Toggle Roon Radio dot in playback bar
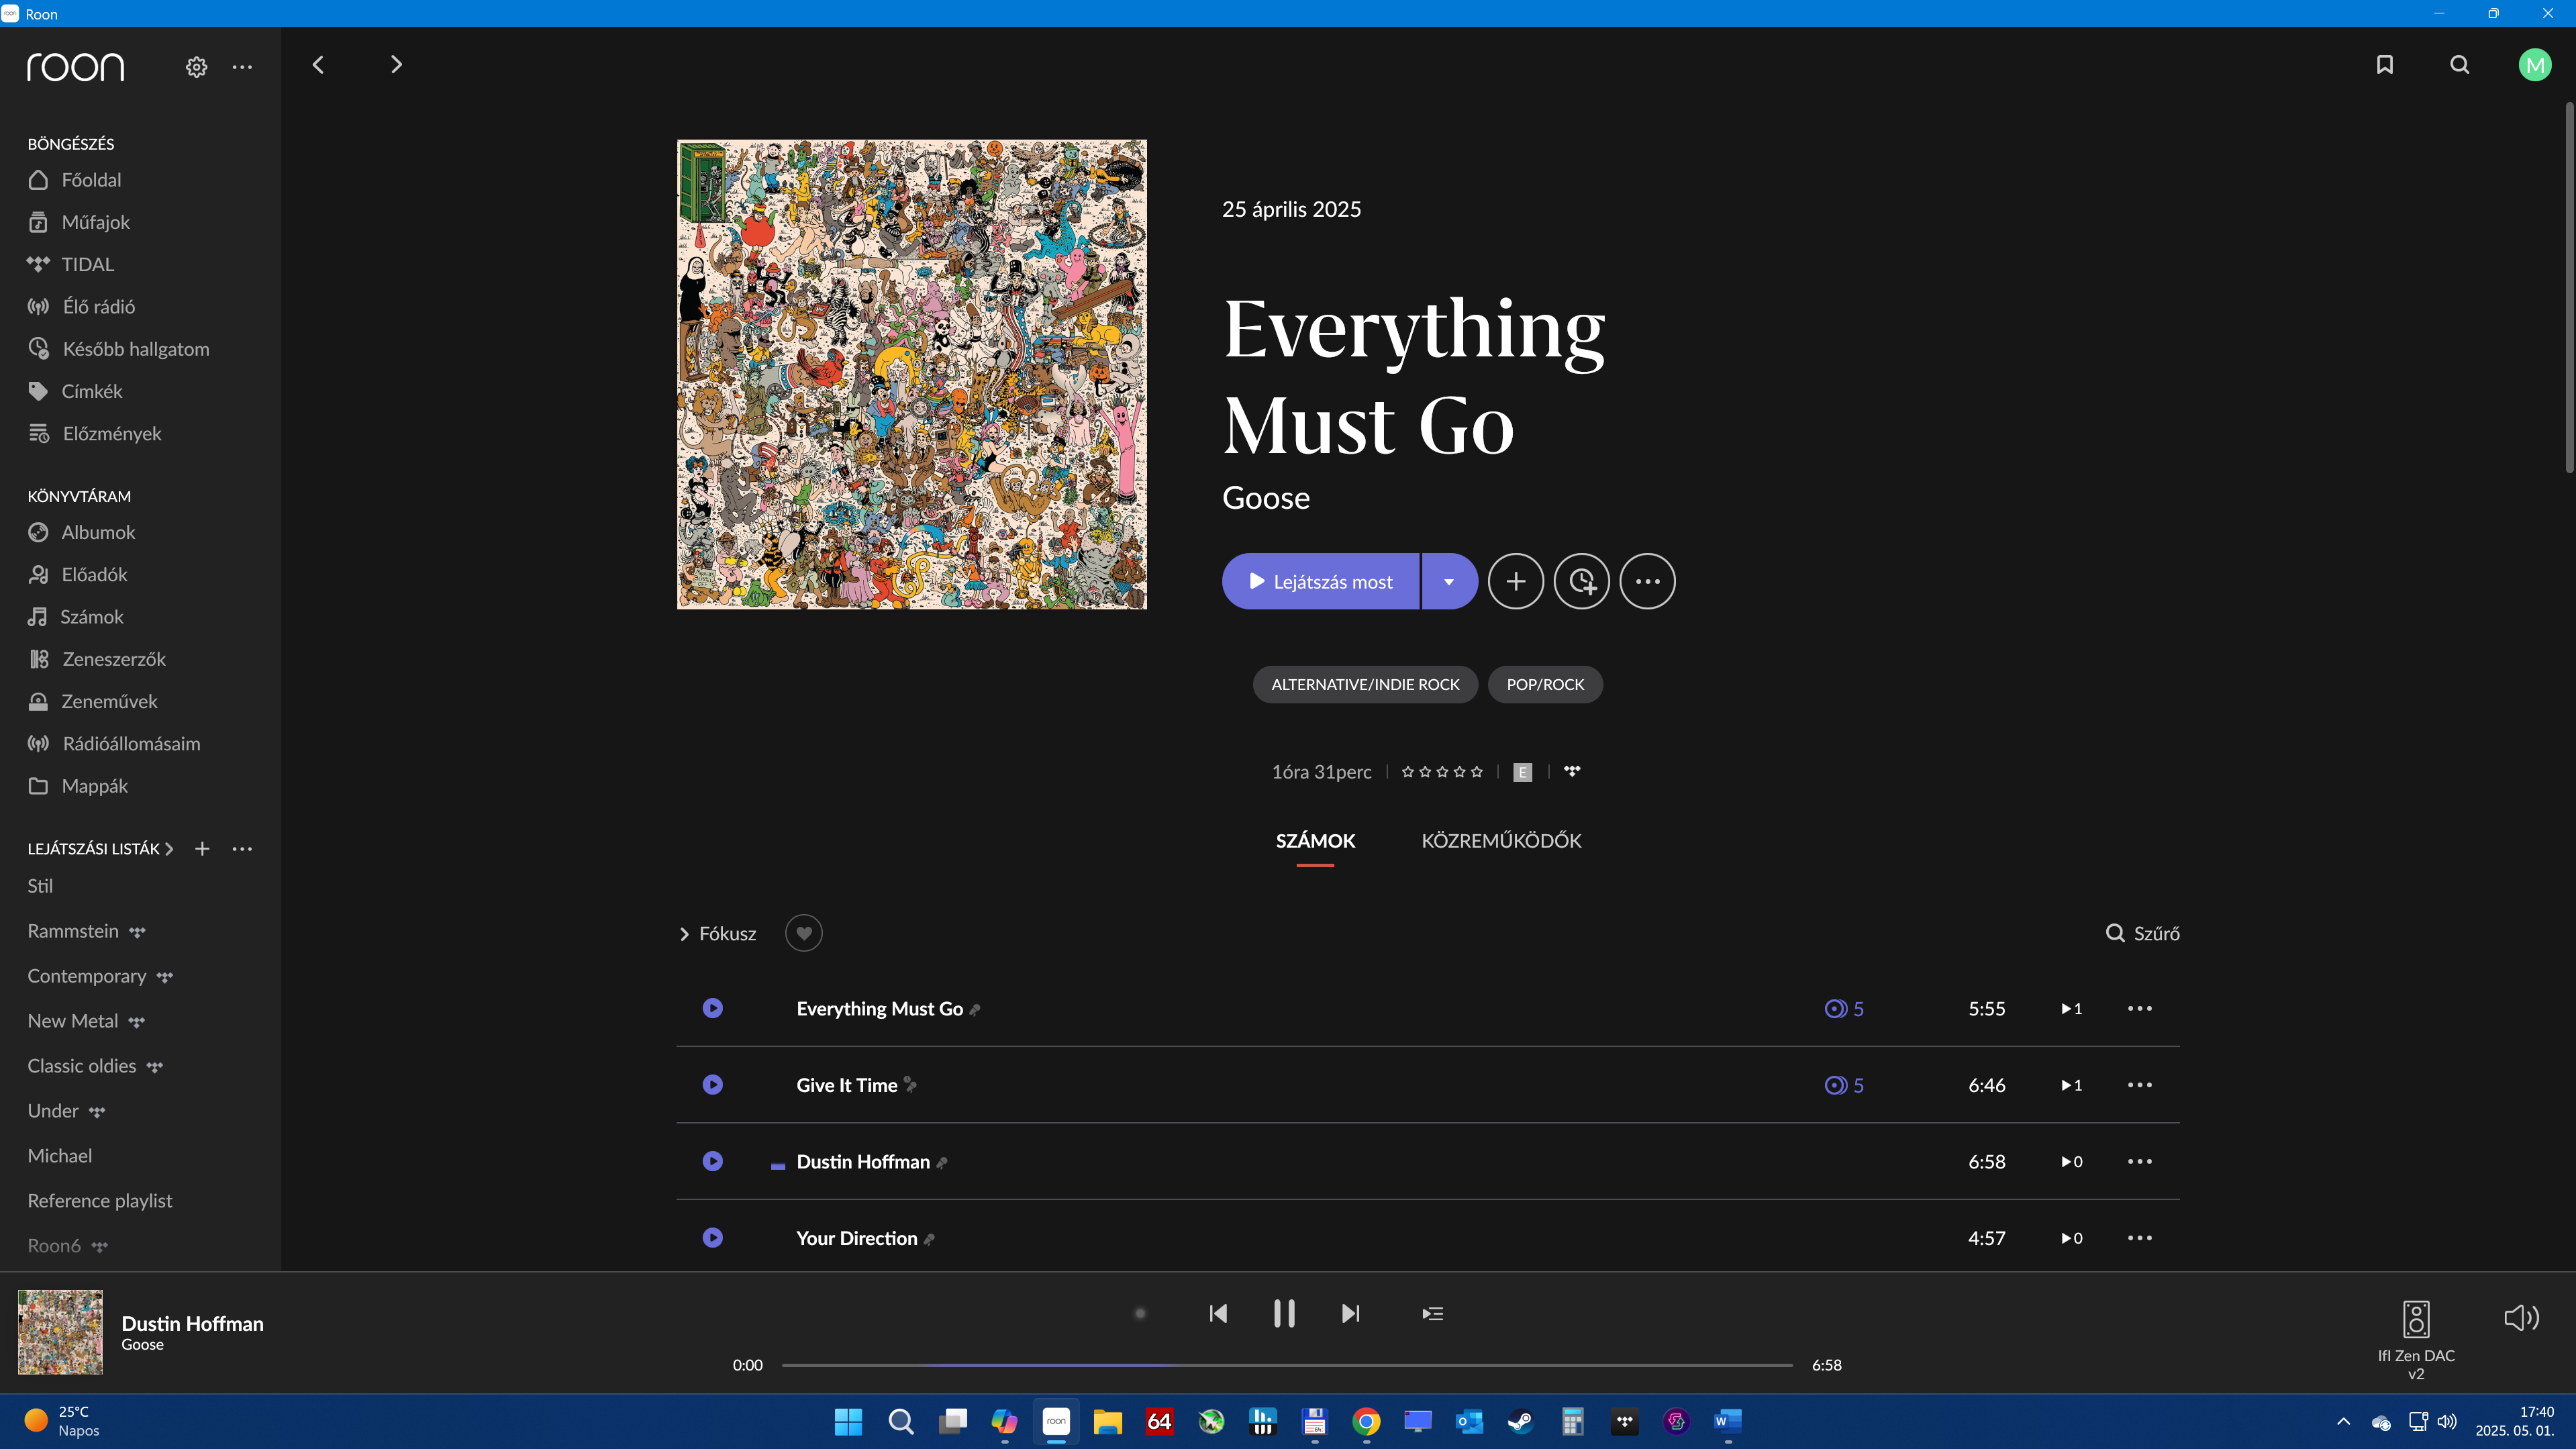Viewport: 2576px width, 1449px height. tap(1140, 1313)
